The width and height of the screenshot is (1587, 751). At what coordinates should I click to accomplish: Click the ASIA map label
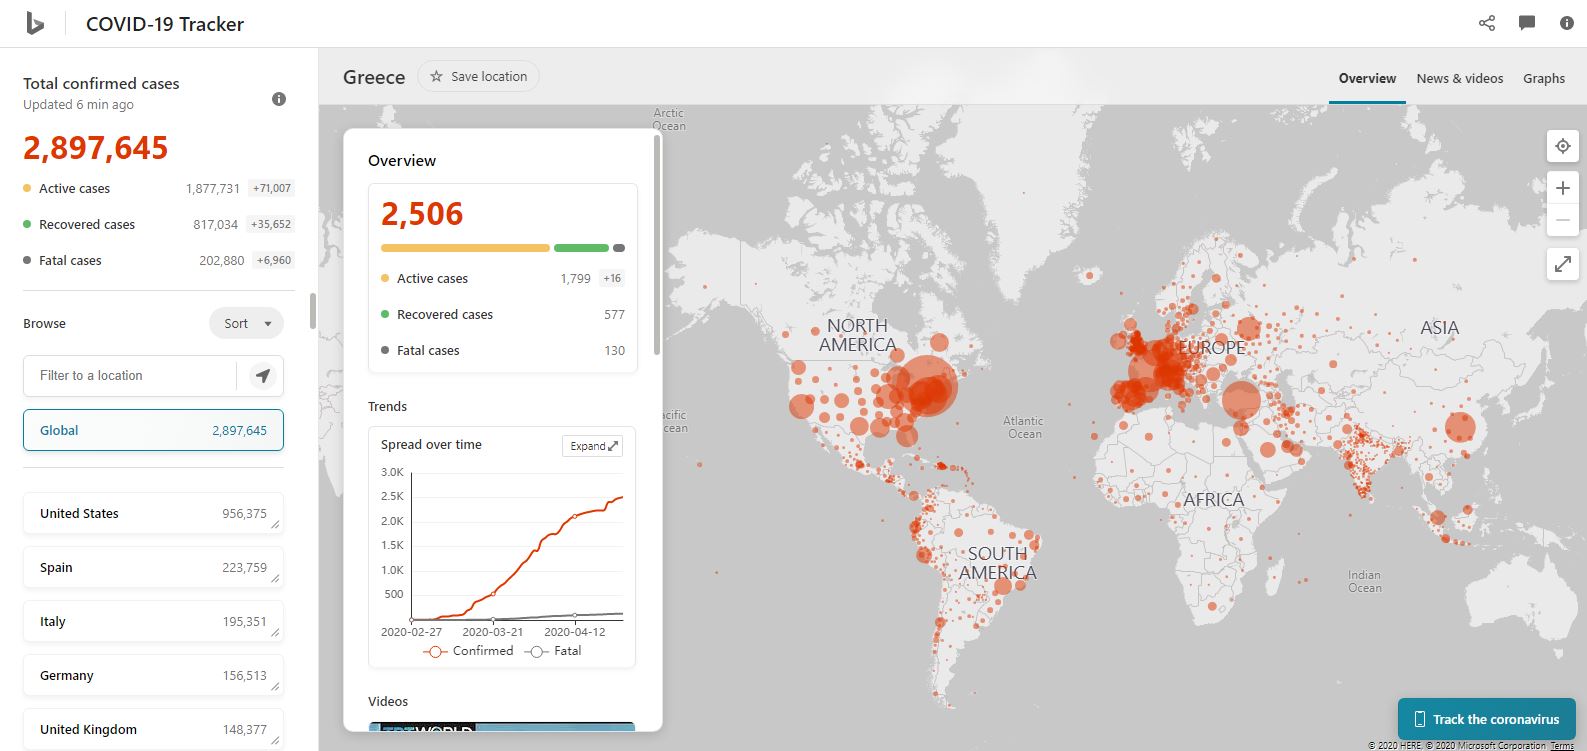[x=1440, y=328]
